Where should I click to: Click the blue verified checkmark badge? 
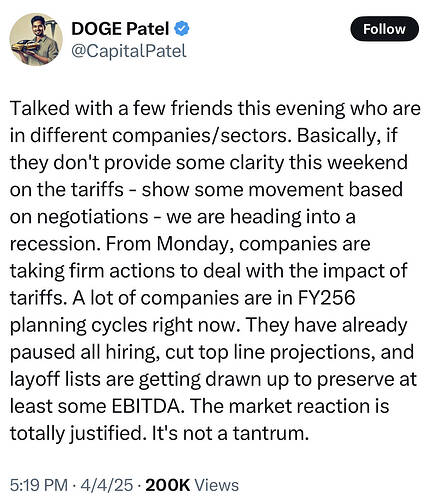pyautogui.click(x=182, y=28)
